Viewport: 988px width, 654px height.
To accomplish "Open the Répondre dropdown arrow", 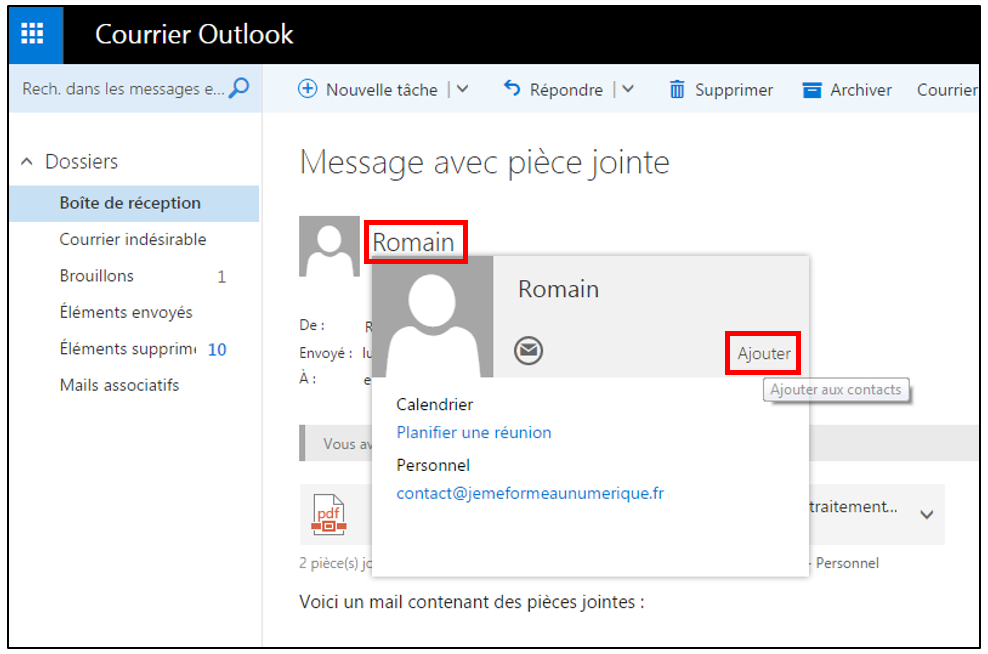I will (x=628, y=89).
